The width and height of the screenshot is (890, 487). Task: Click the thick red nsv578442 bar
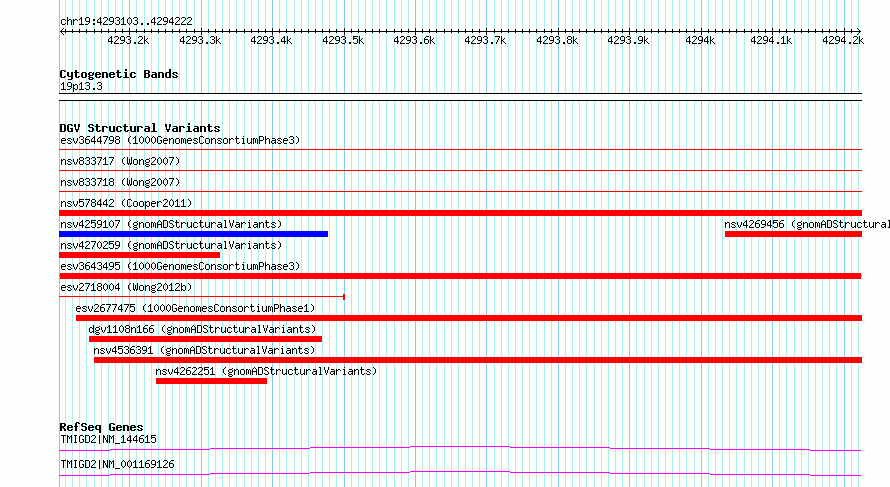pos(461,213)
